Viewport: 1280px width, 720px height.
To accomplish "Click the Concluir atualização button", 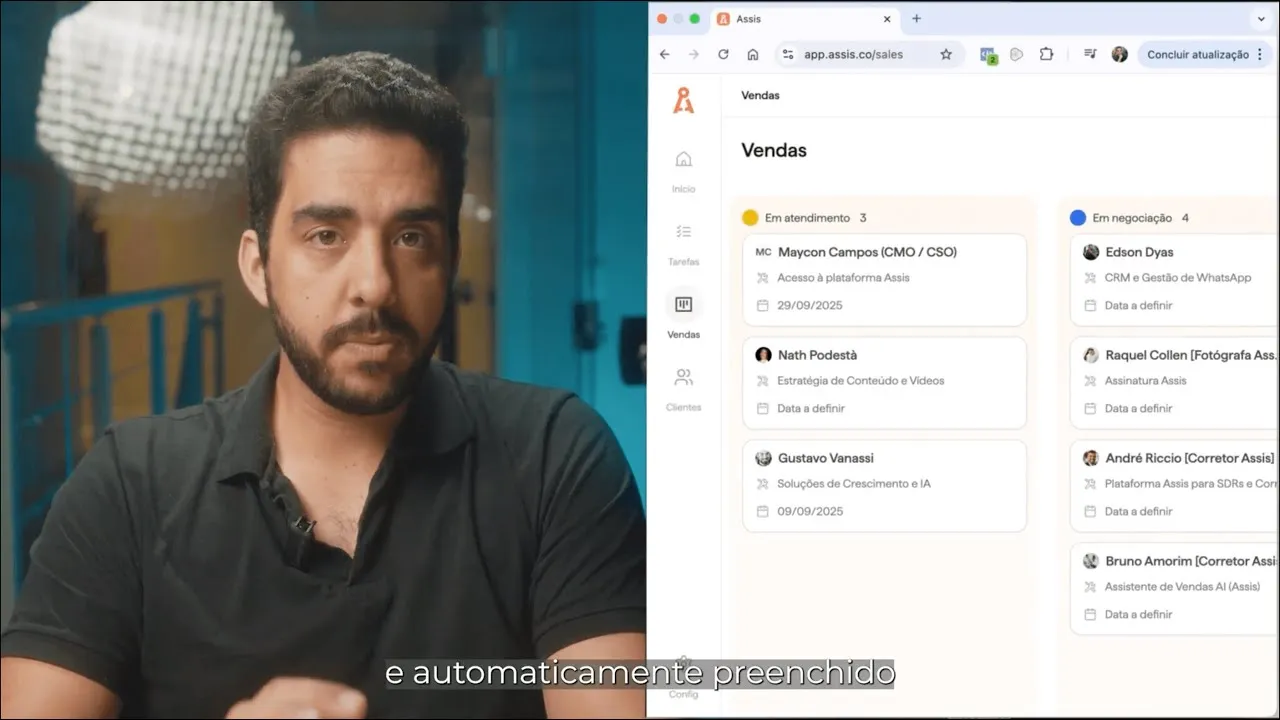I will [x=1197, y=54].
